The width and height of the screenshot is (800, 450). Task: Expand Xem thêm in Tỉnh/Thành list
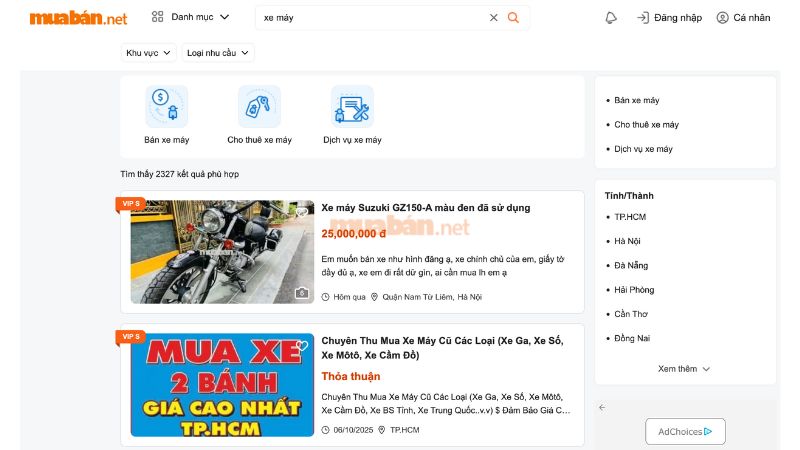coord(684,368)
